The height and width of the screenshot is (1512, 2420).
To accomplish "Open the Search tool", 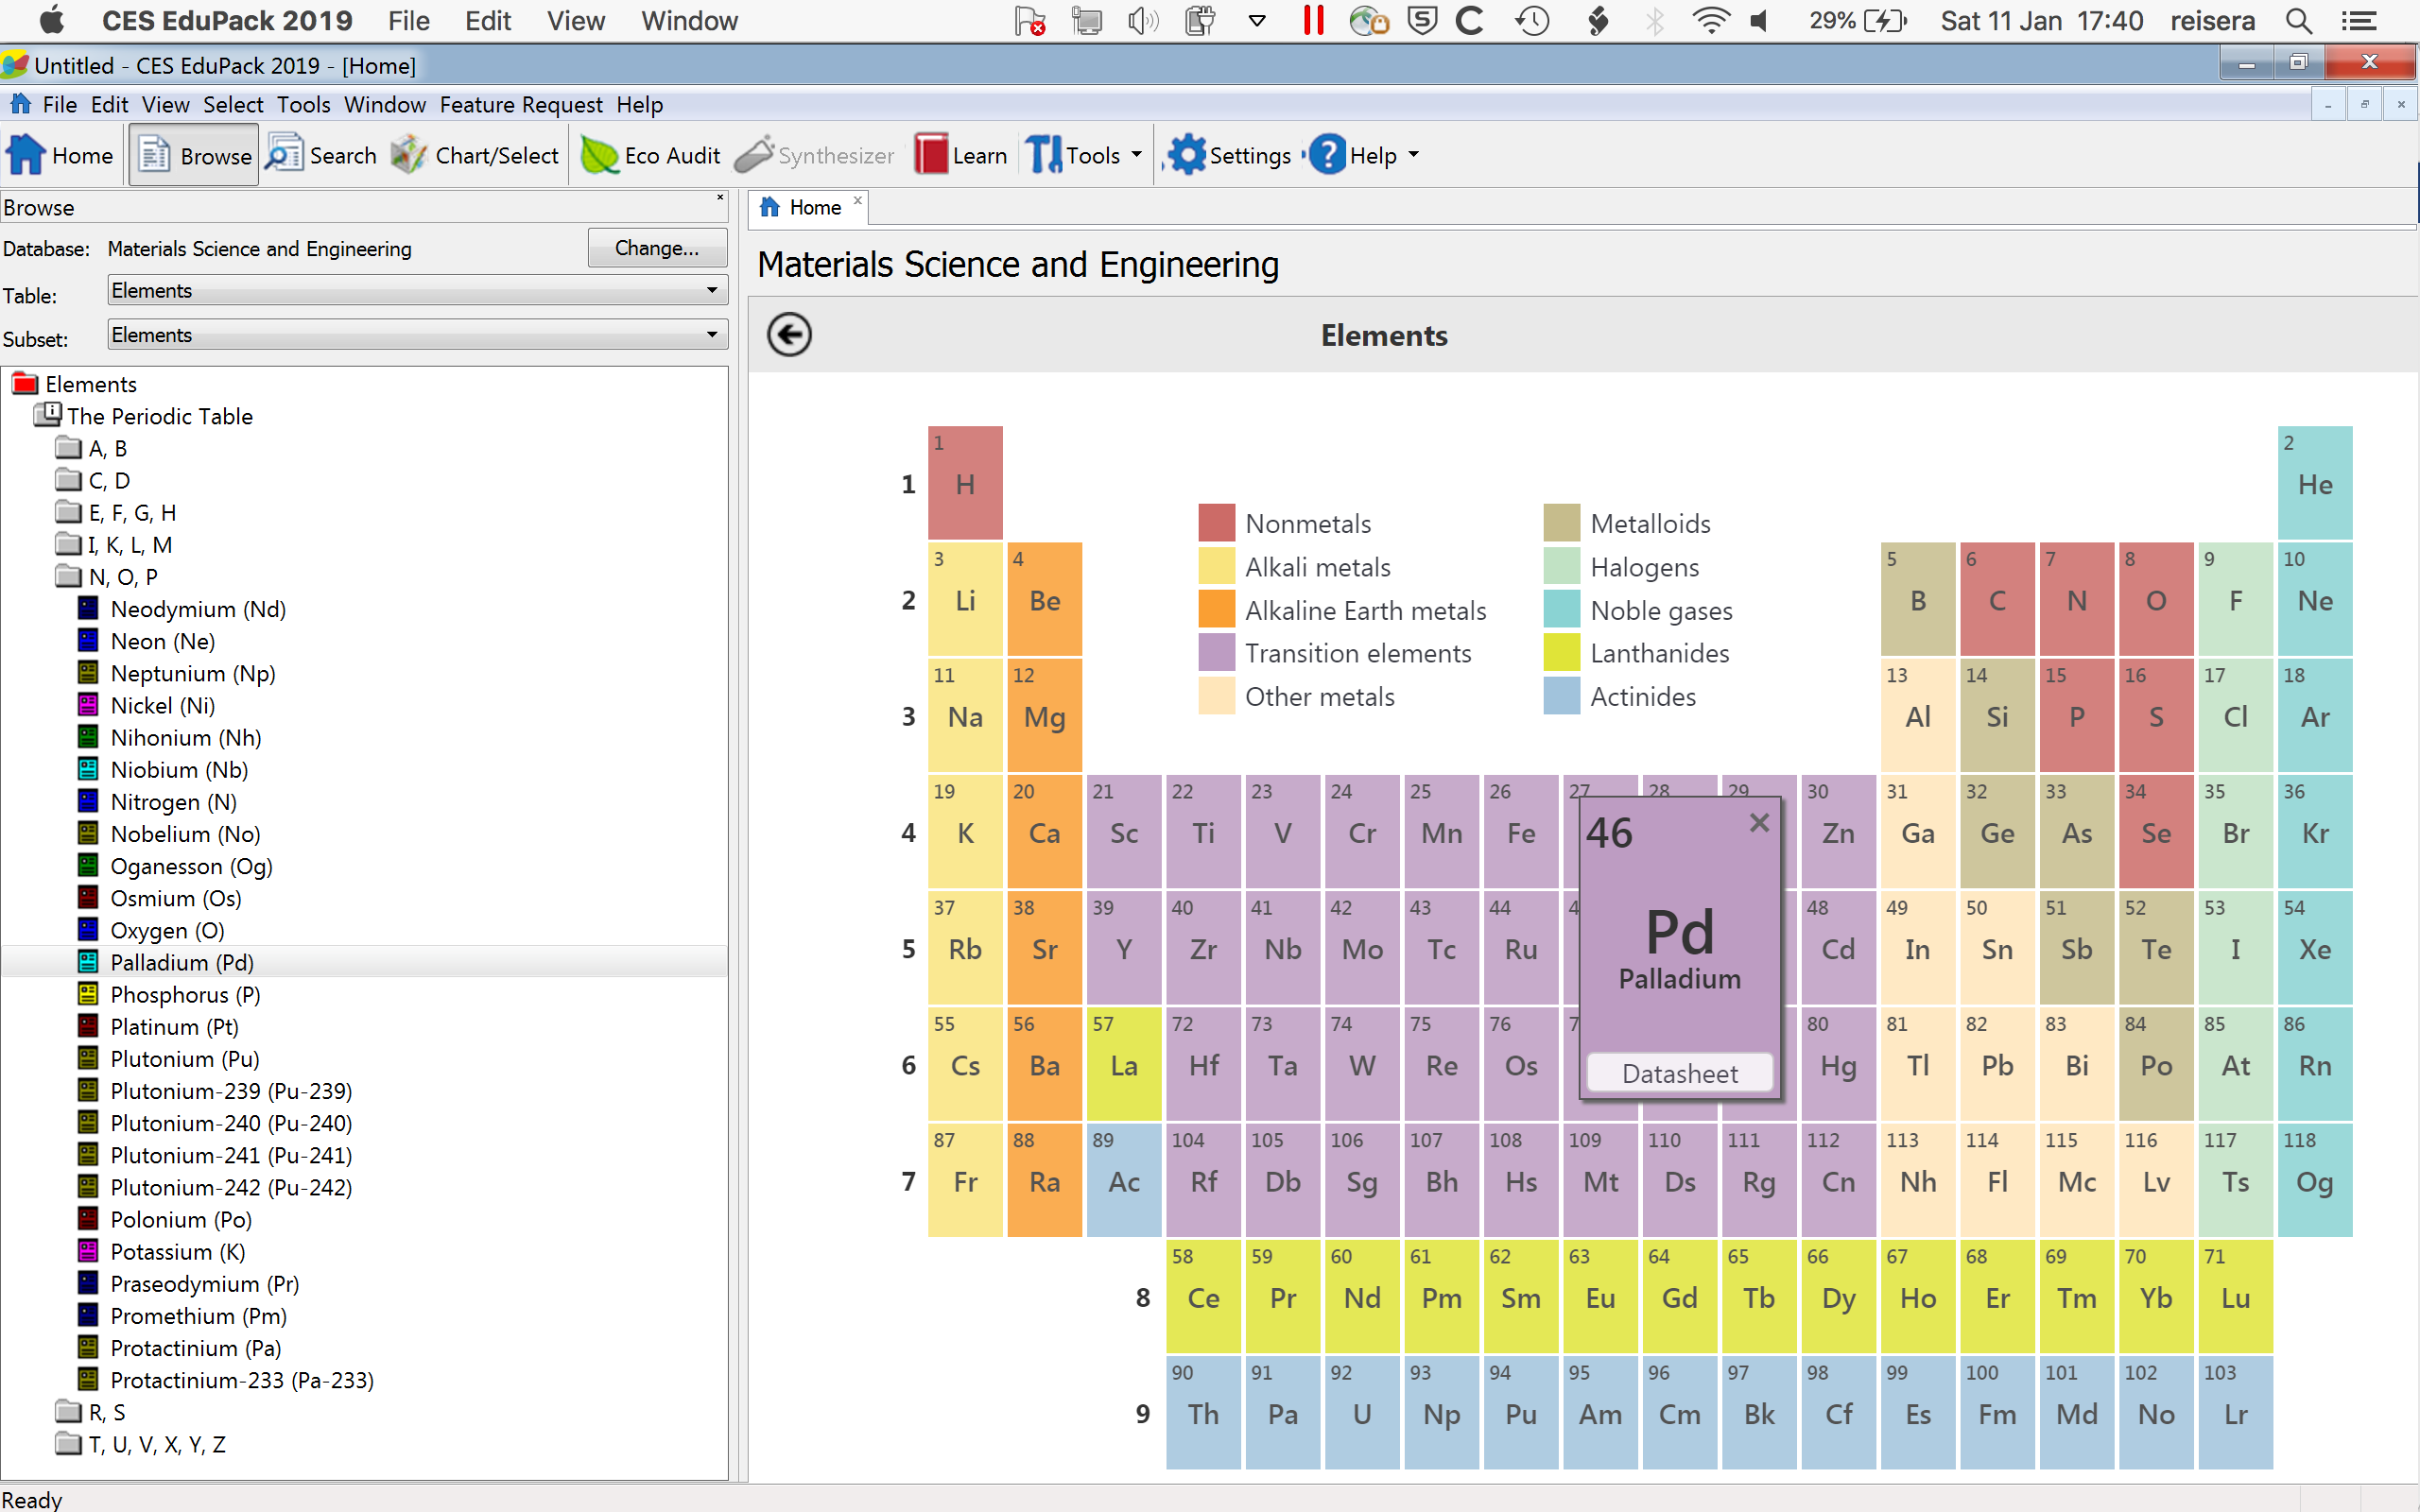I will (321, 155).
